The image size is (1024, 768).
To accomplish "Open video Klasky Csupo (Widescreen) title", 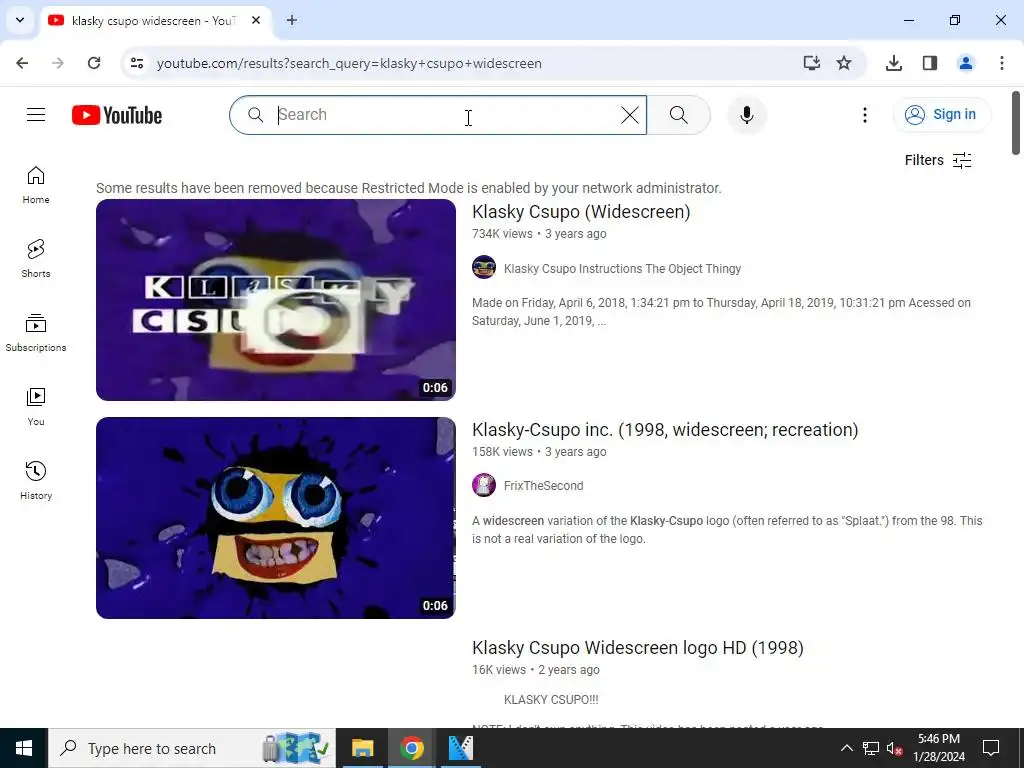I will tap(581, 212).
